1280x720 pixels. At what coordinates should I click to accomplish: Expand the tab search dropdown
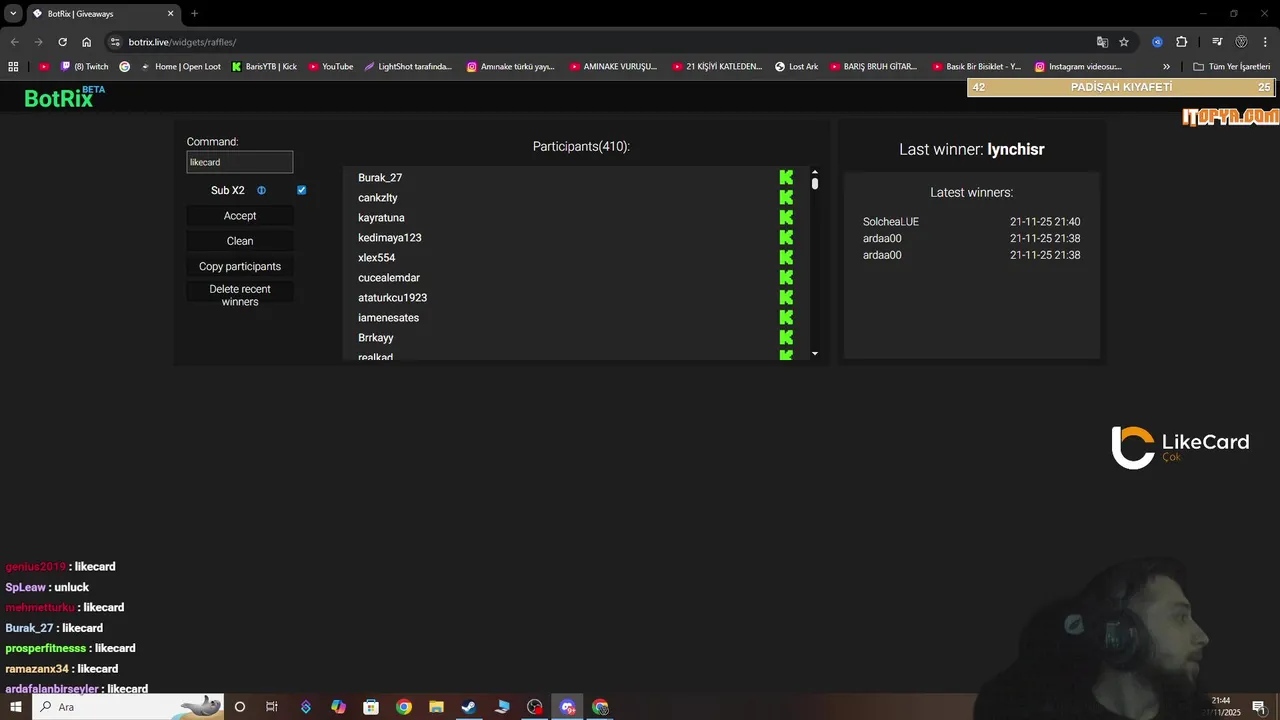[x=13, y=13]
